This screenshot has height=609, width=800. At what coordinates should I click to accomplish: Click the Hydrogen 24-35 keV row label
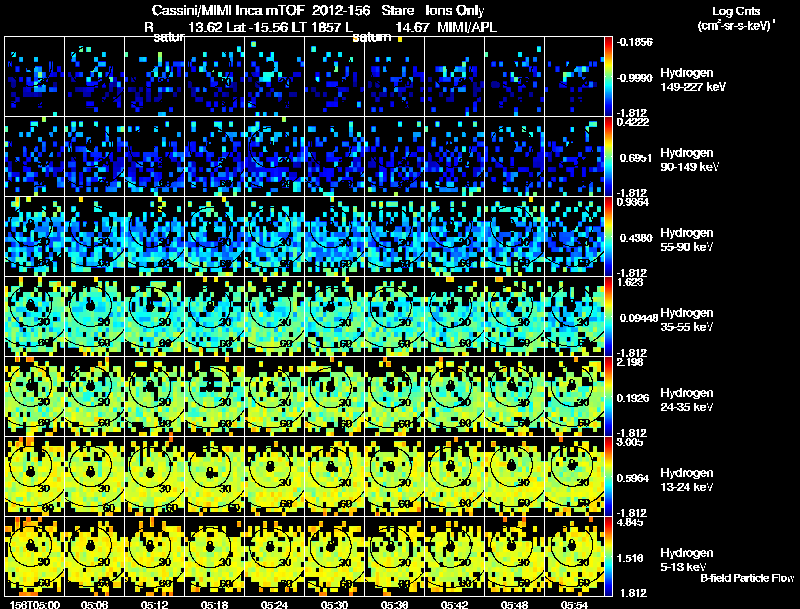687,400
